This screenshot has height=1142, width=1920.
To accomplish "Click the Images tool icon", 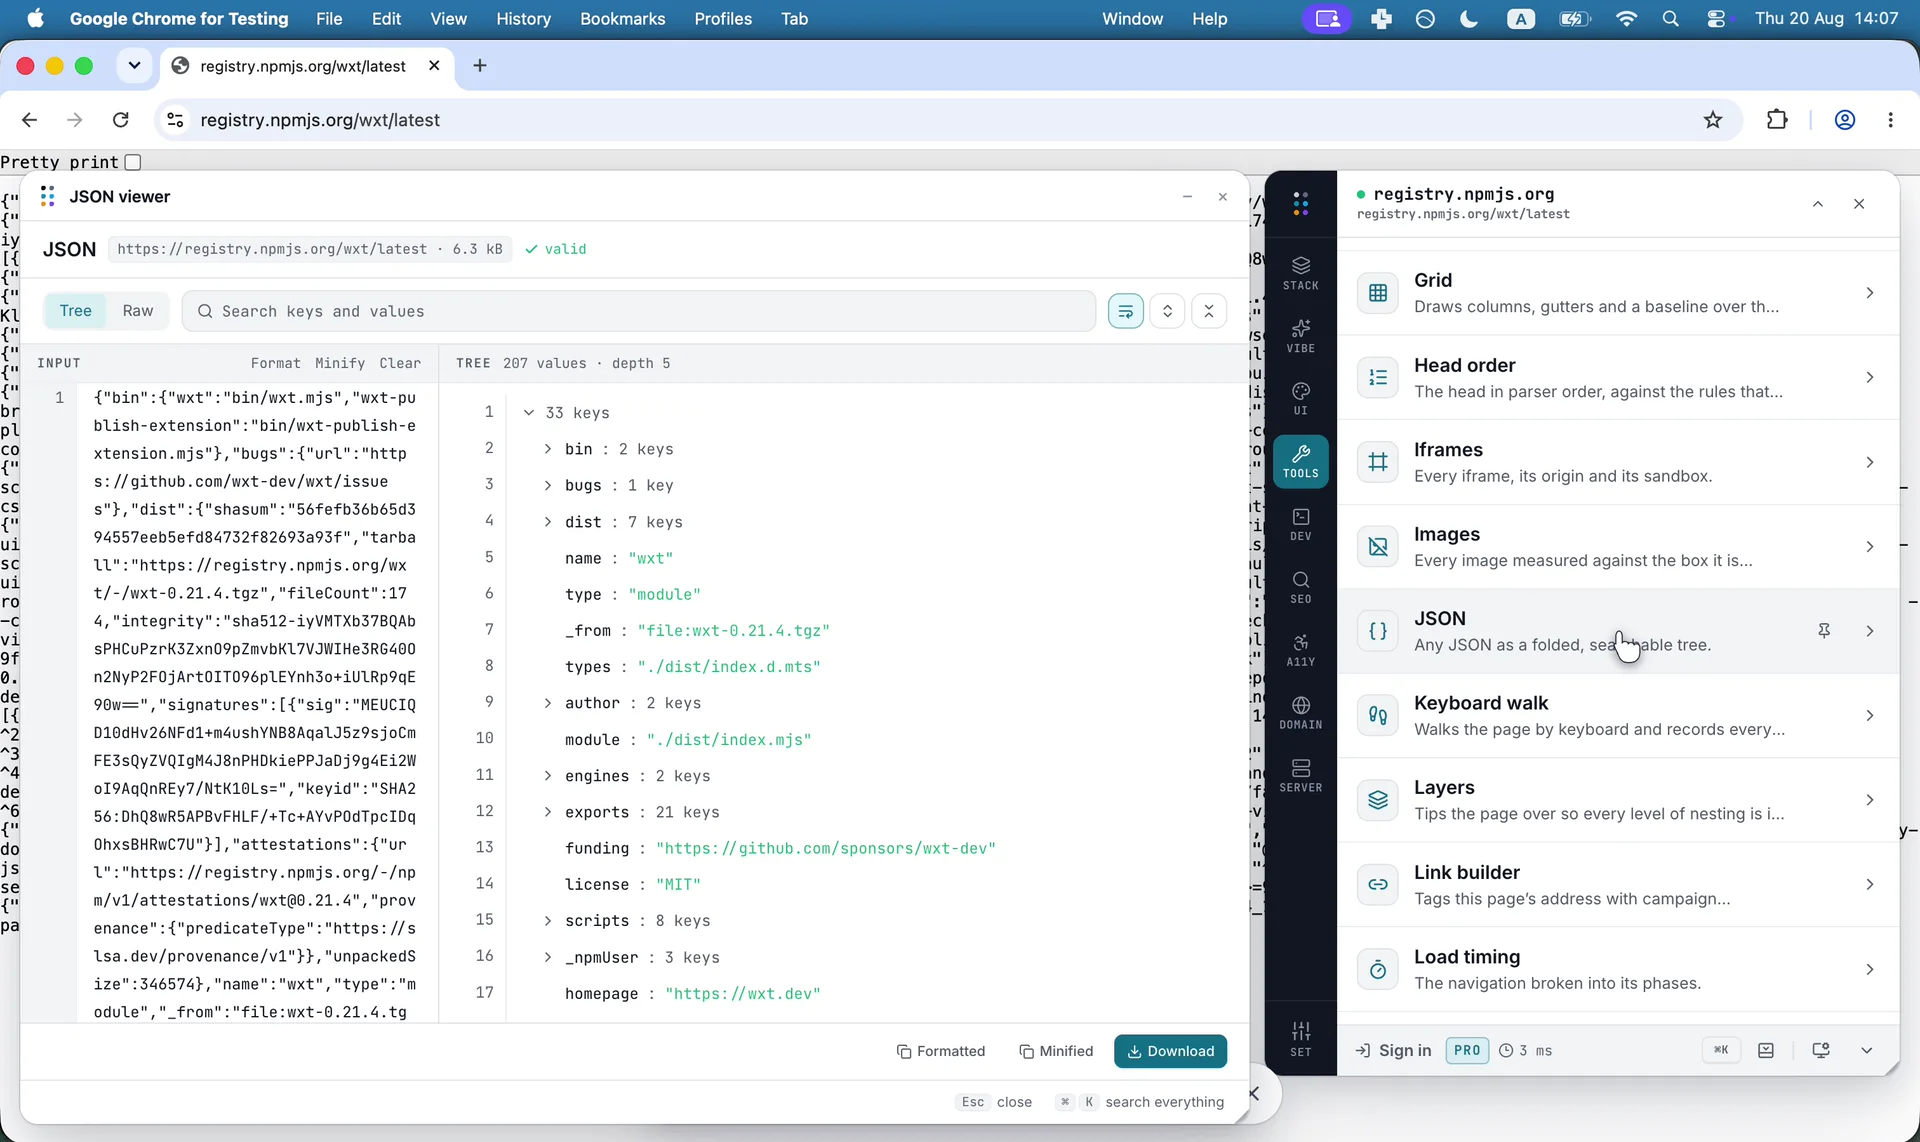I will (x=1377, y=546).
